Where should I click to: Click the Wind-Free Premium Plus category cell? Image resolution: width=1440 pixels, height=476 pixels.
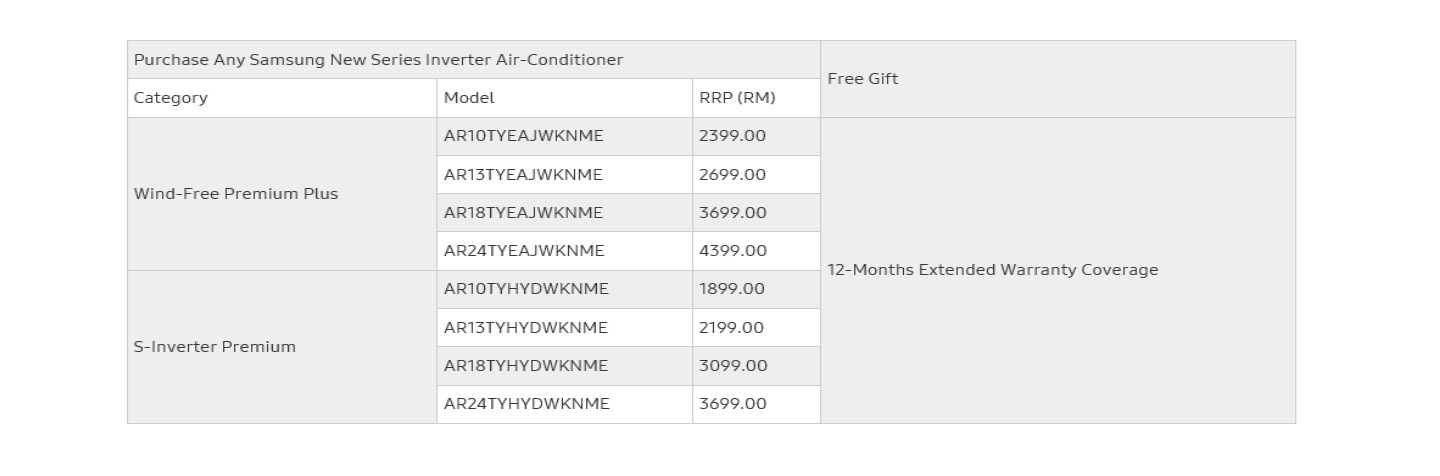coord(282,194)
